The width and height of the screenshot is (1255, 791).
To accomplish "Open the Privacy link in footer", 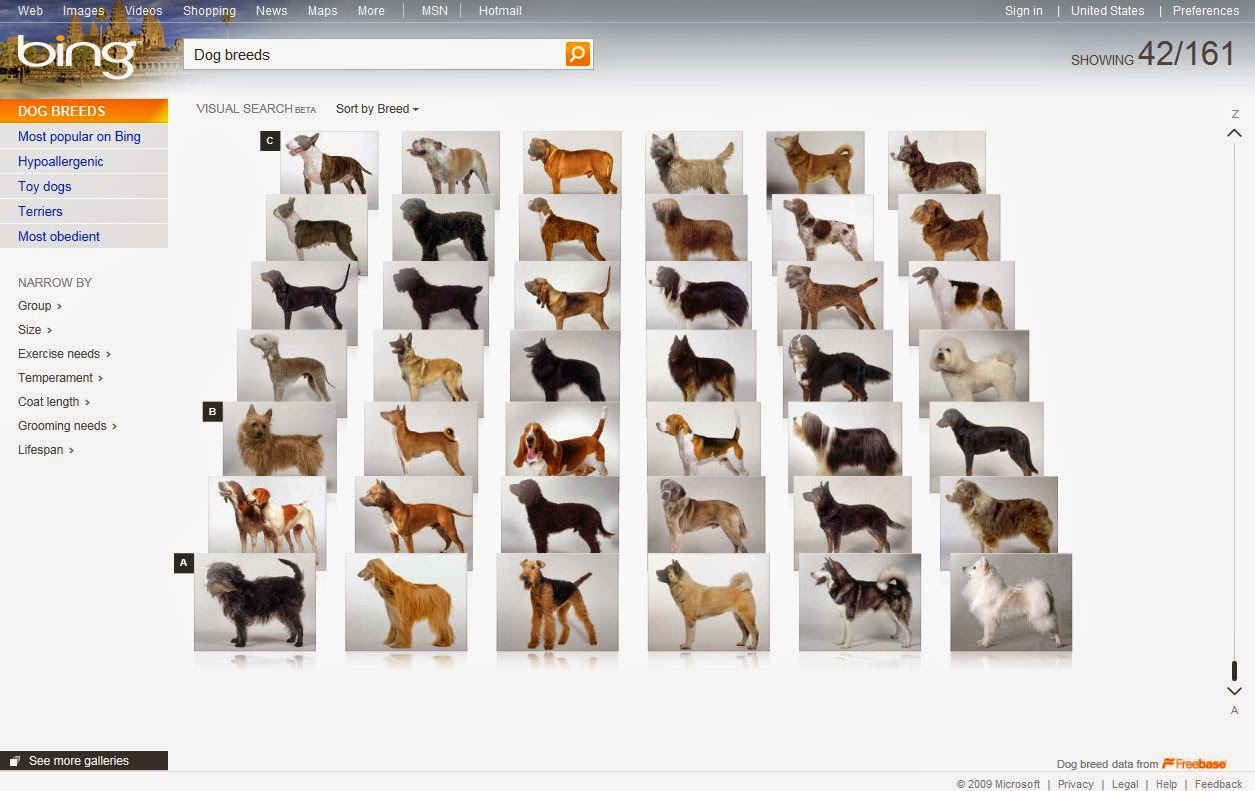I will pyautogui.click(x=1076, y=784).
